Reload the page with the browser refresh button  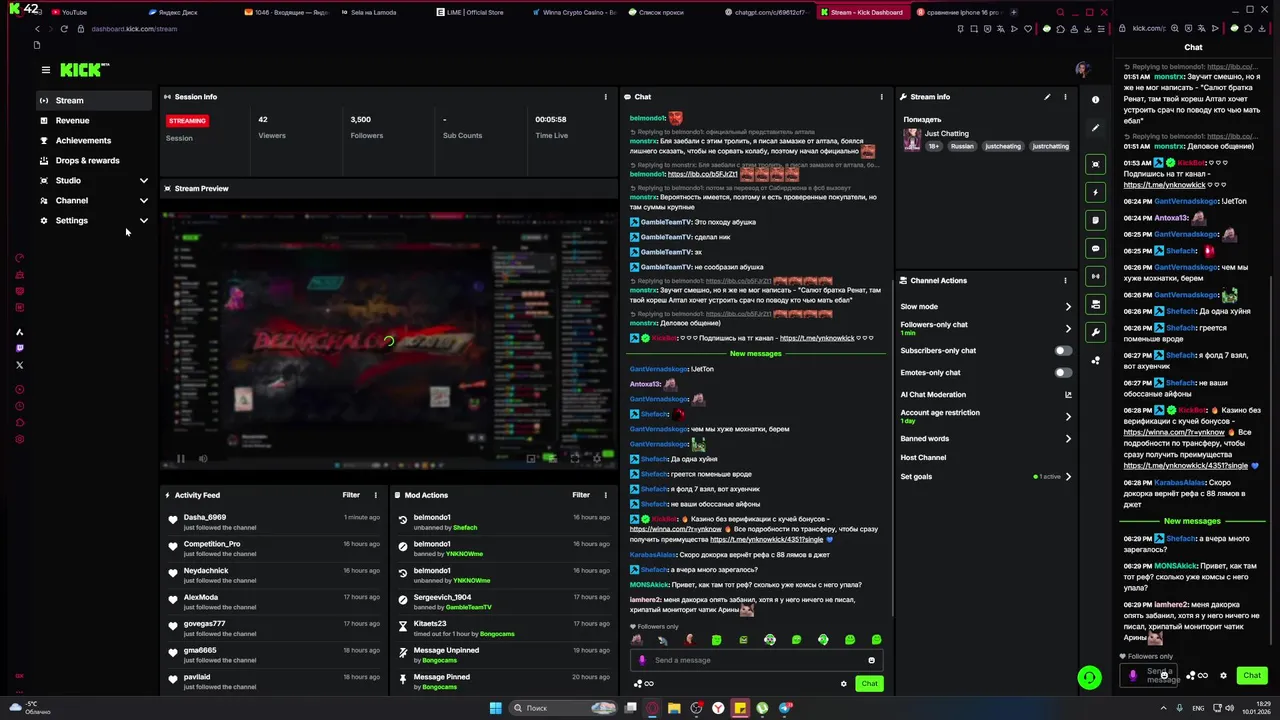tap(64, 29)
